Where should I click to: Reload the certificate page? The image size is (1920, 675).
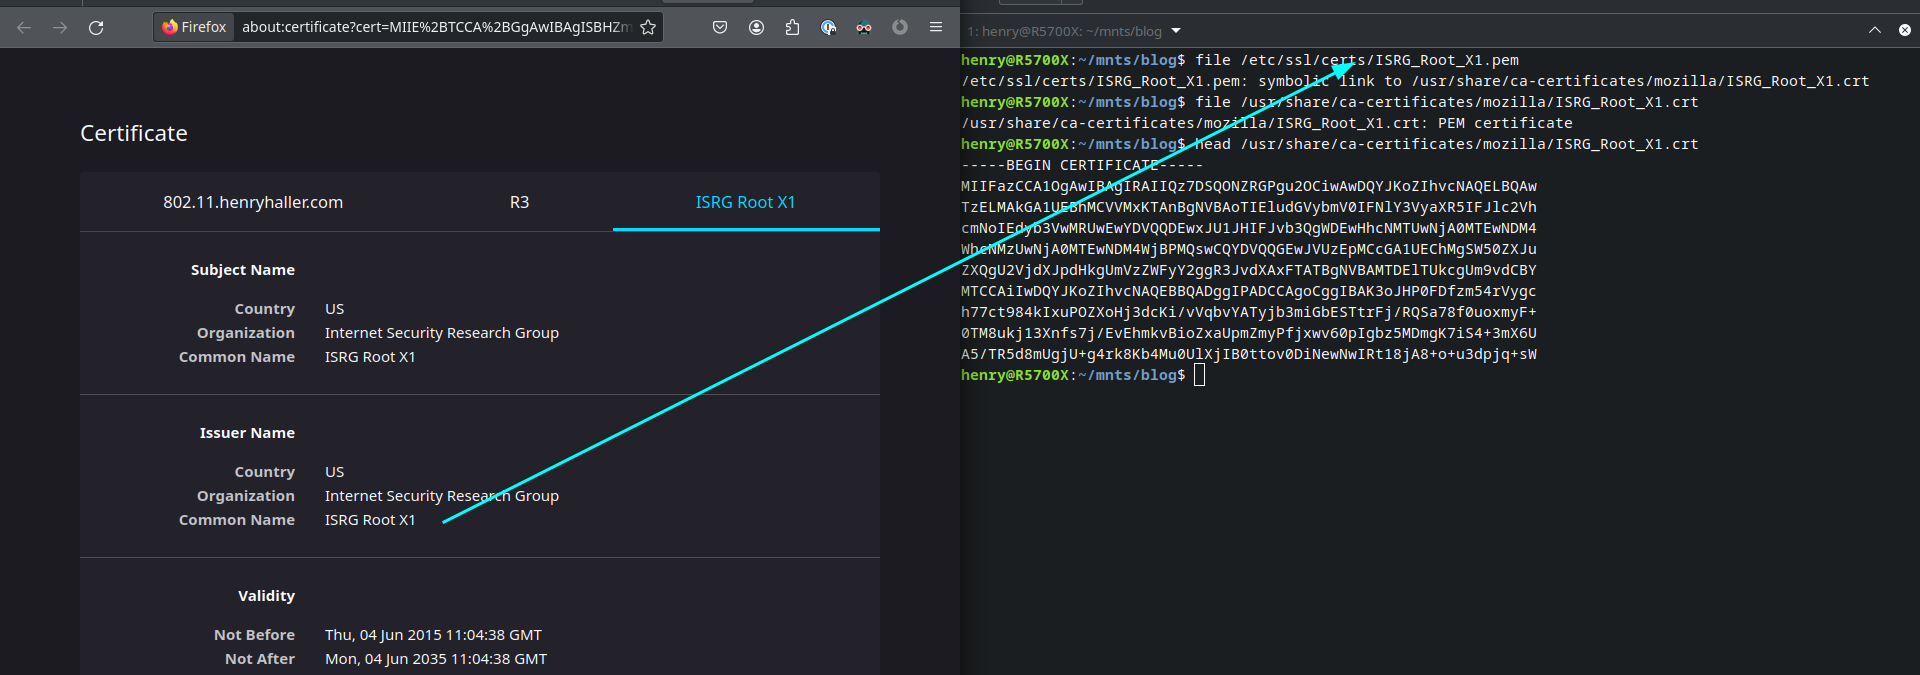point(96,28)
